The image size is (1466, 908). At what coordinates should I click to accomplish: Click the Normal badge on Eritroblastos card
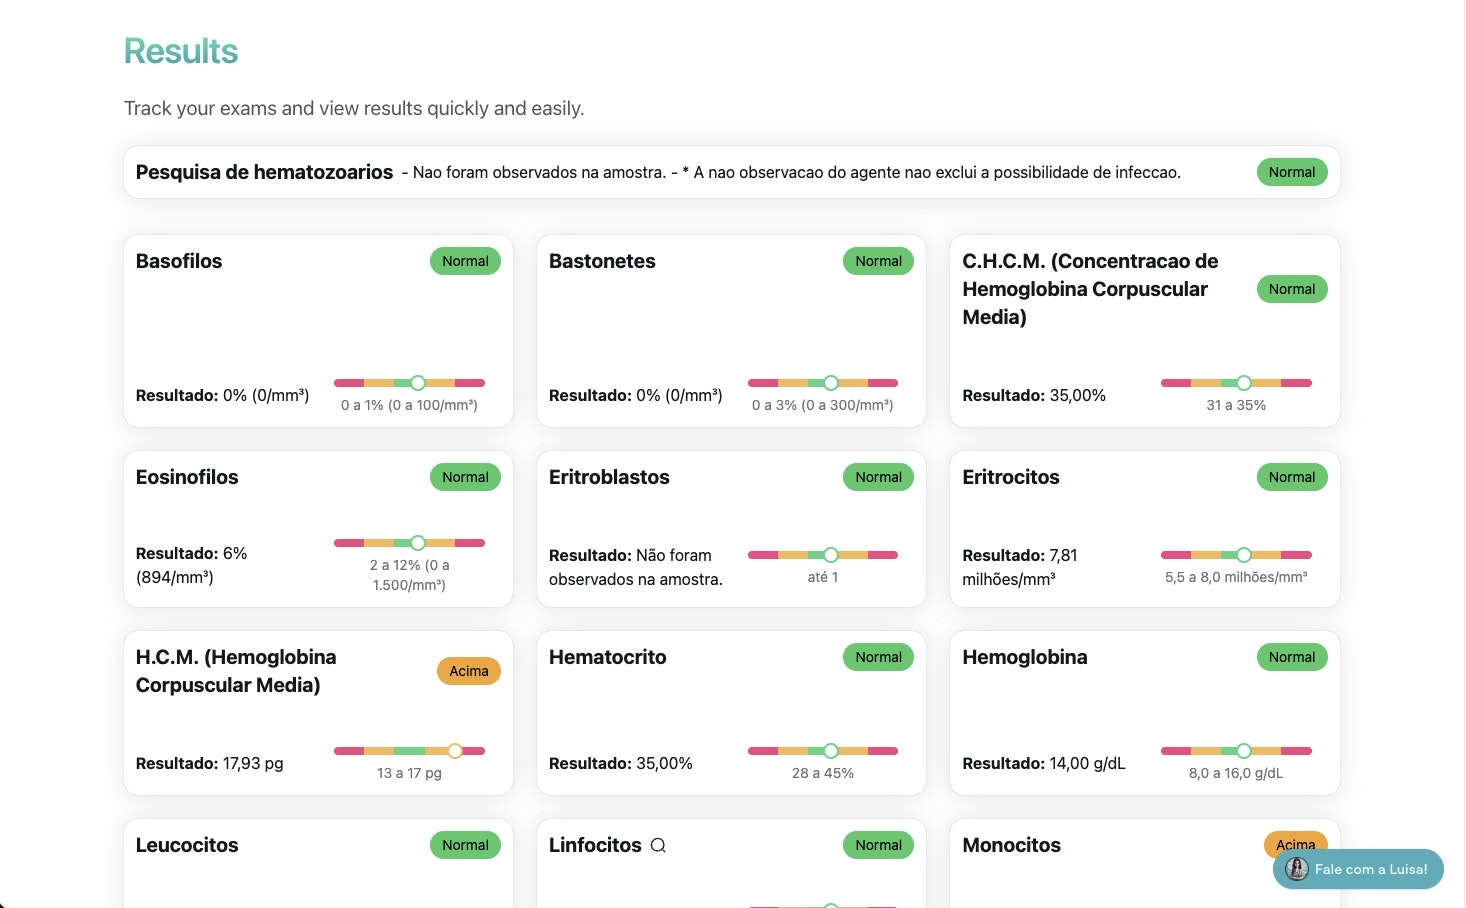click(879, 477)
